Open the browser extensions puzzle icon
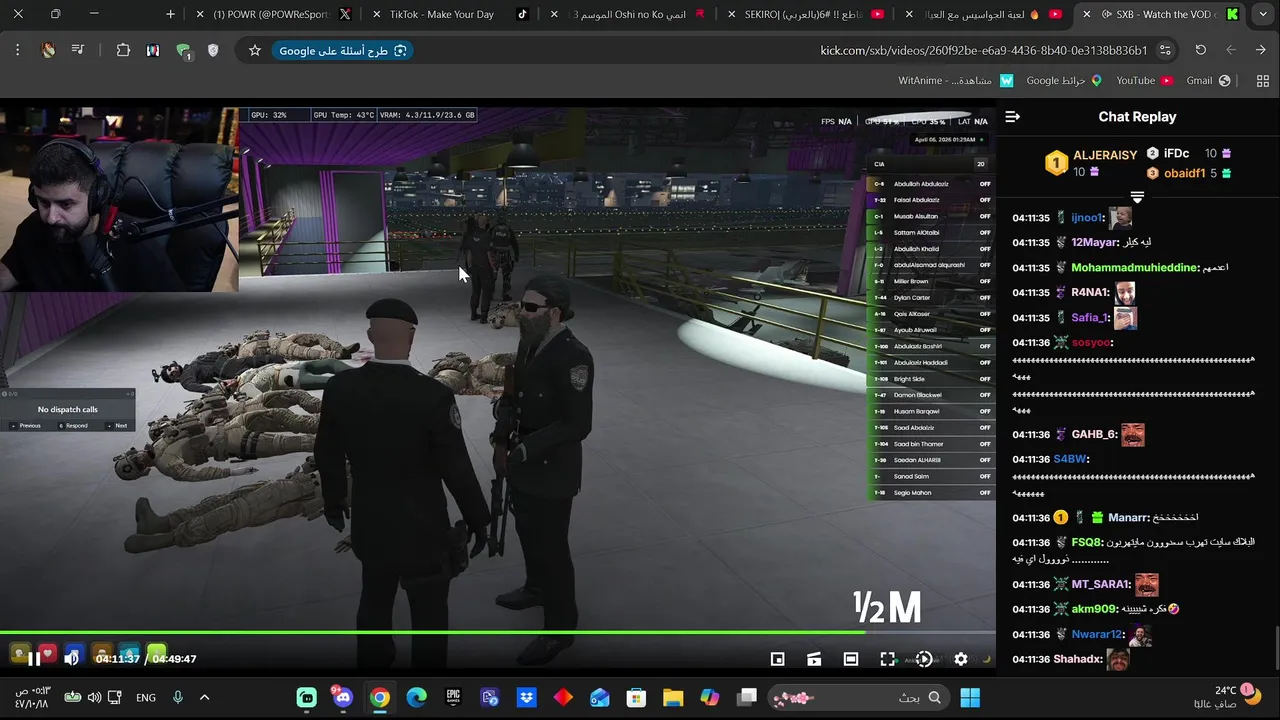 pyautogui.click(x=123, y=50)
